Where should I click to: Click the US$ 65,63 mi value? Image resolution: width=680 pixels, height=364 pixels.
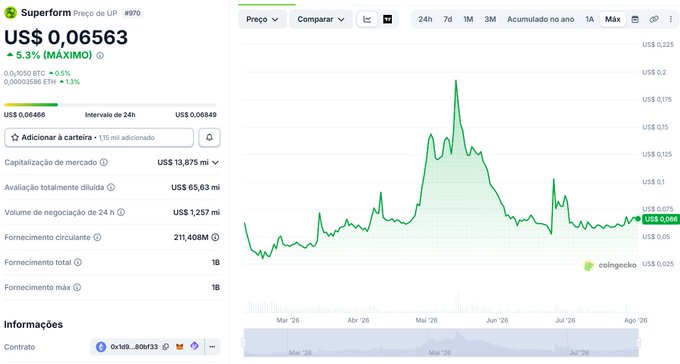tap(196, 187)
